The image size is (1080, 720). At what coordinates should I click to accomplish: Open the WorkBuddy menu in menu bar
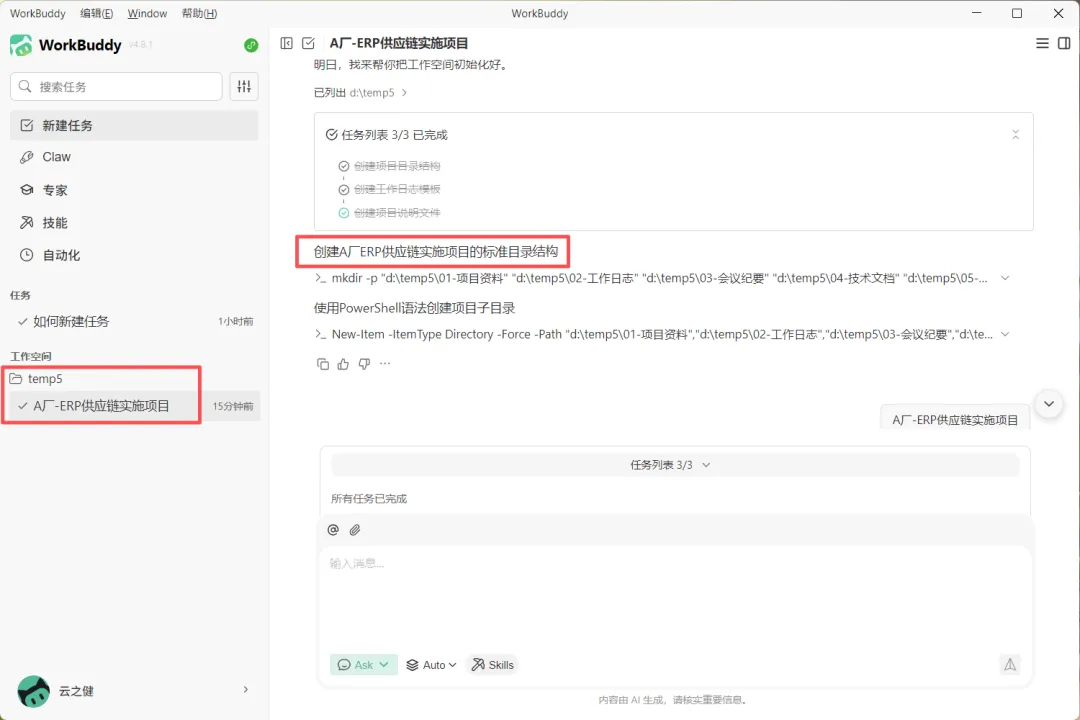38,13
